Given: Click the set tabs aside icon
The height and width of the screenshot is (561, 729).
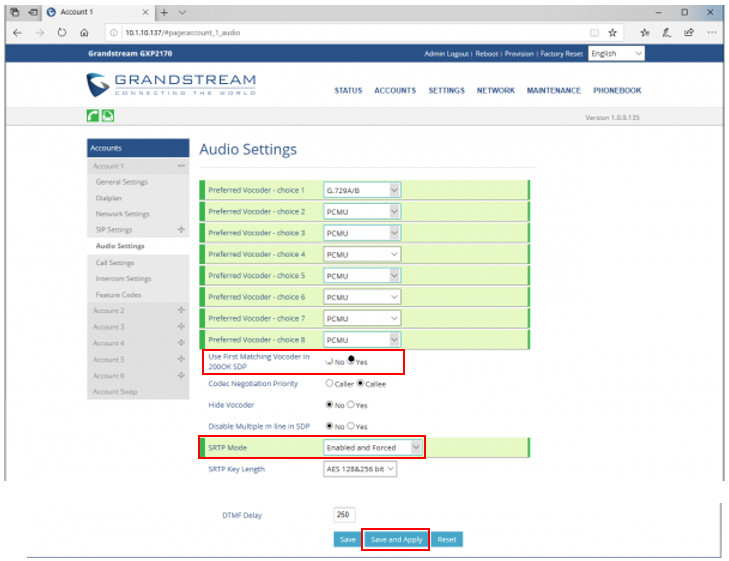Looking at the screenshot, I should pyautogui.click(x=33, y=12).
